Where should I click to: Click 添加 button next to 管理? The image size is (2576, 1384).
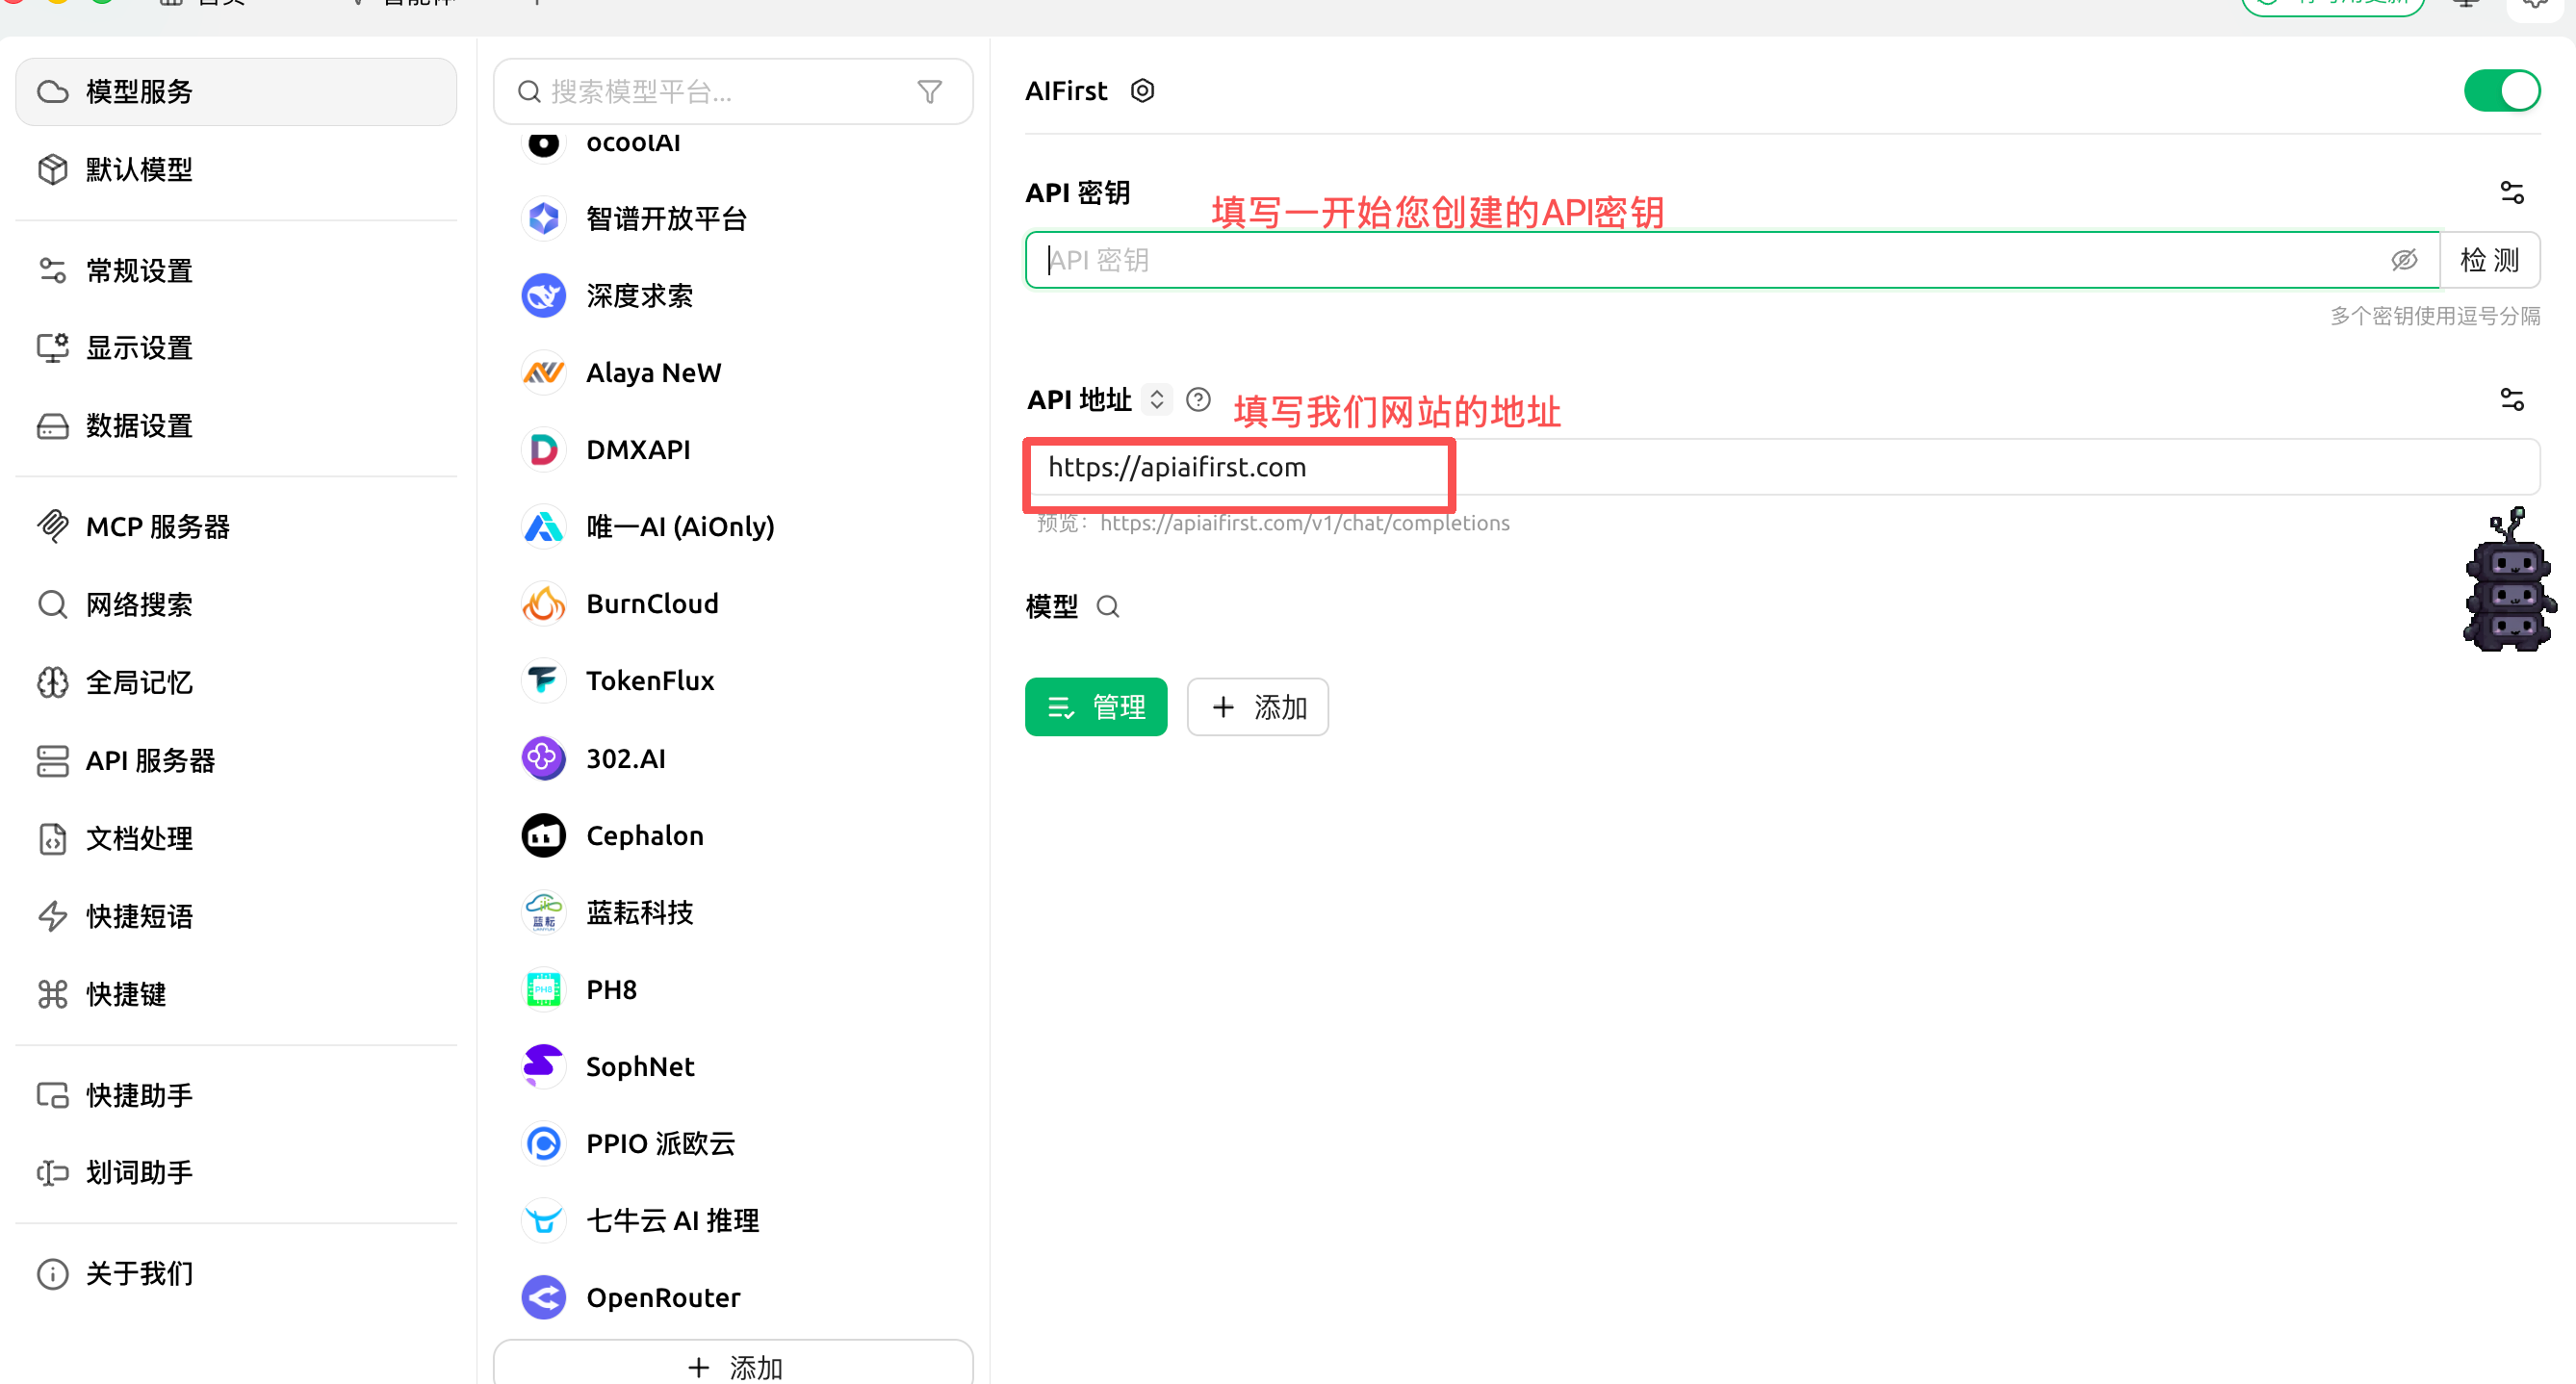click(x=1258, y=707)
